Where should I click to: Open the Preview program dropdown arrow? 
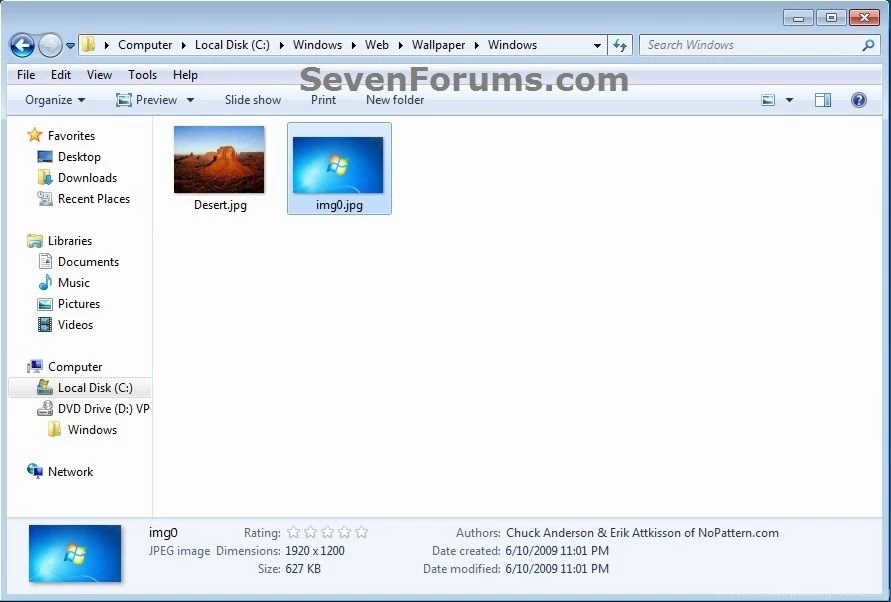click(190, 100)
